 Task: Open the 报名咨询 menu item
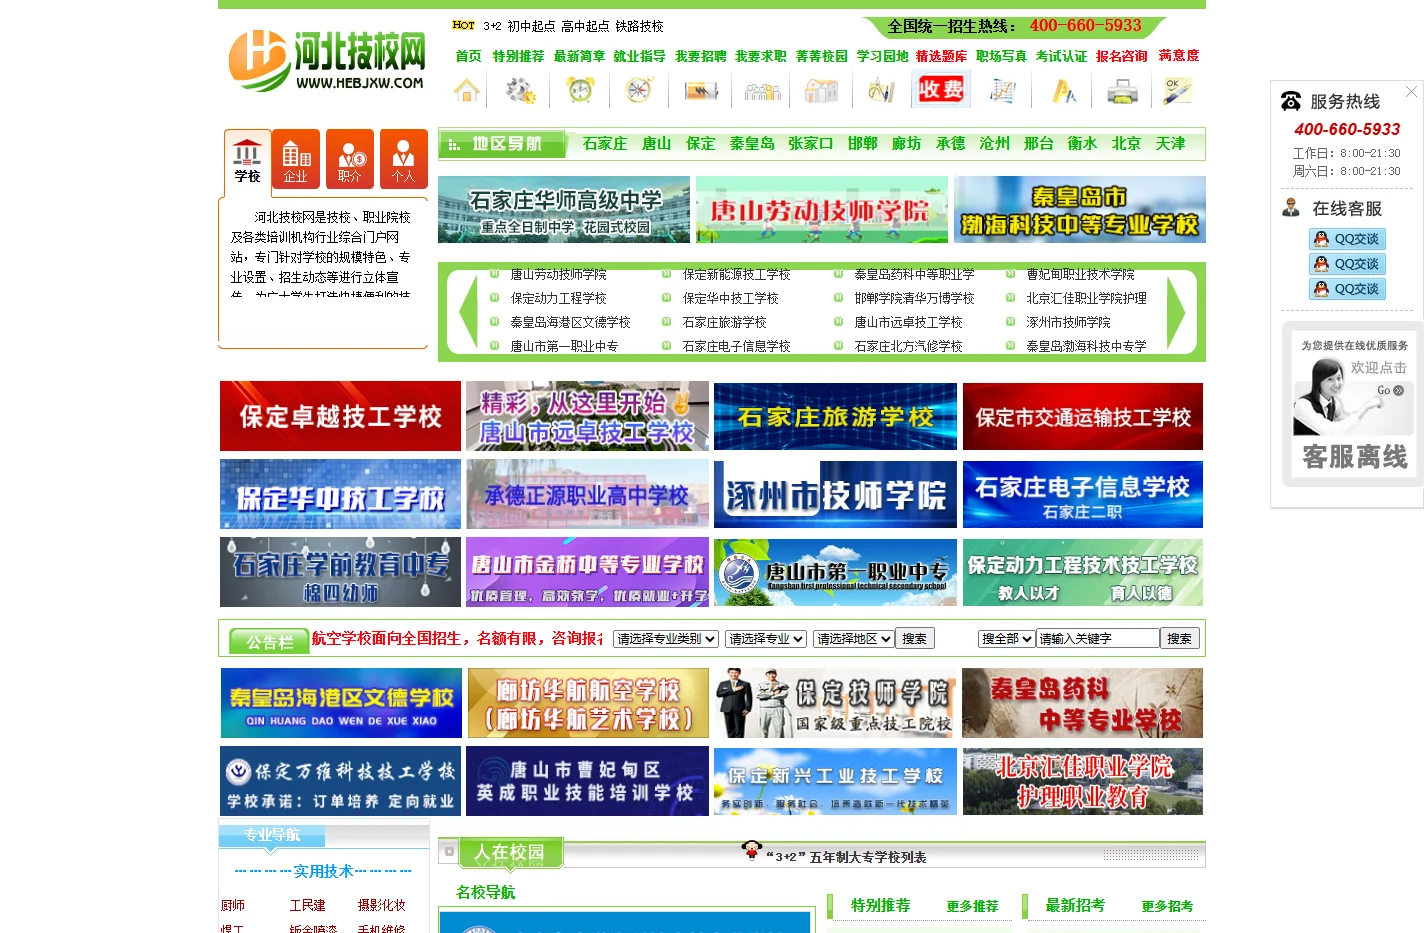coord(1121,56)
